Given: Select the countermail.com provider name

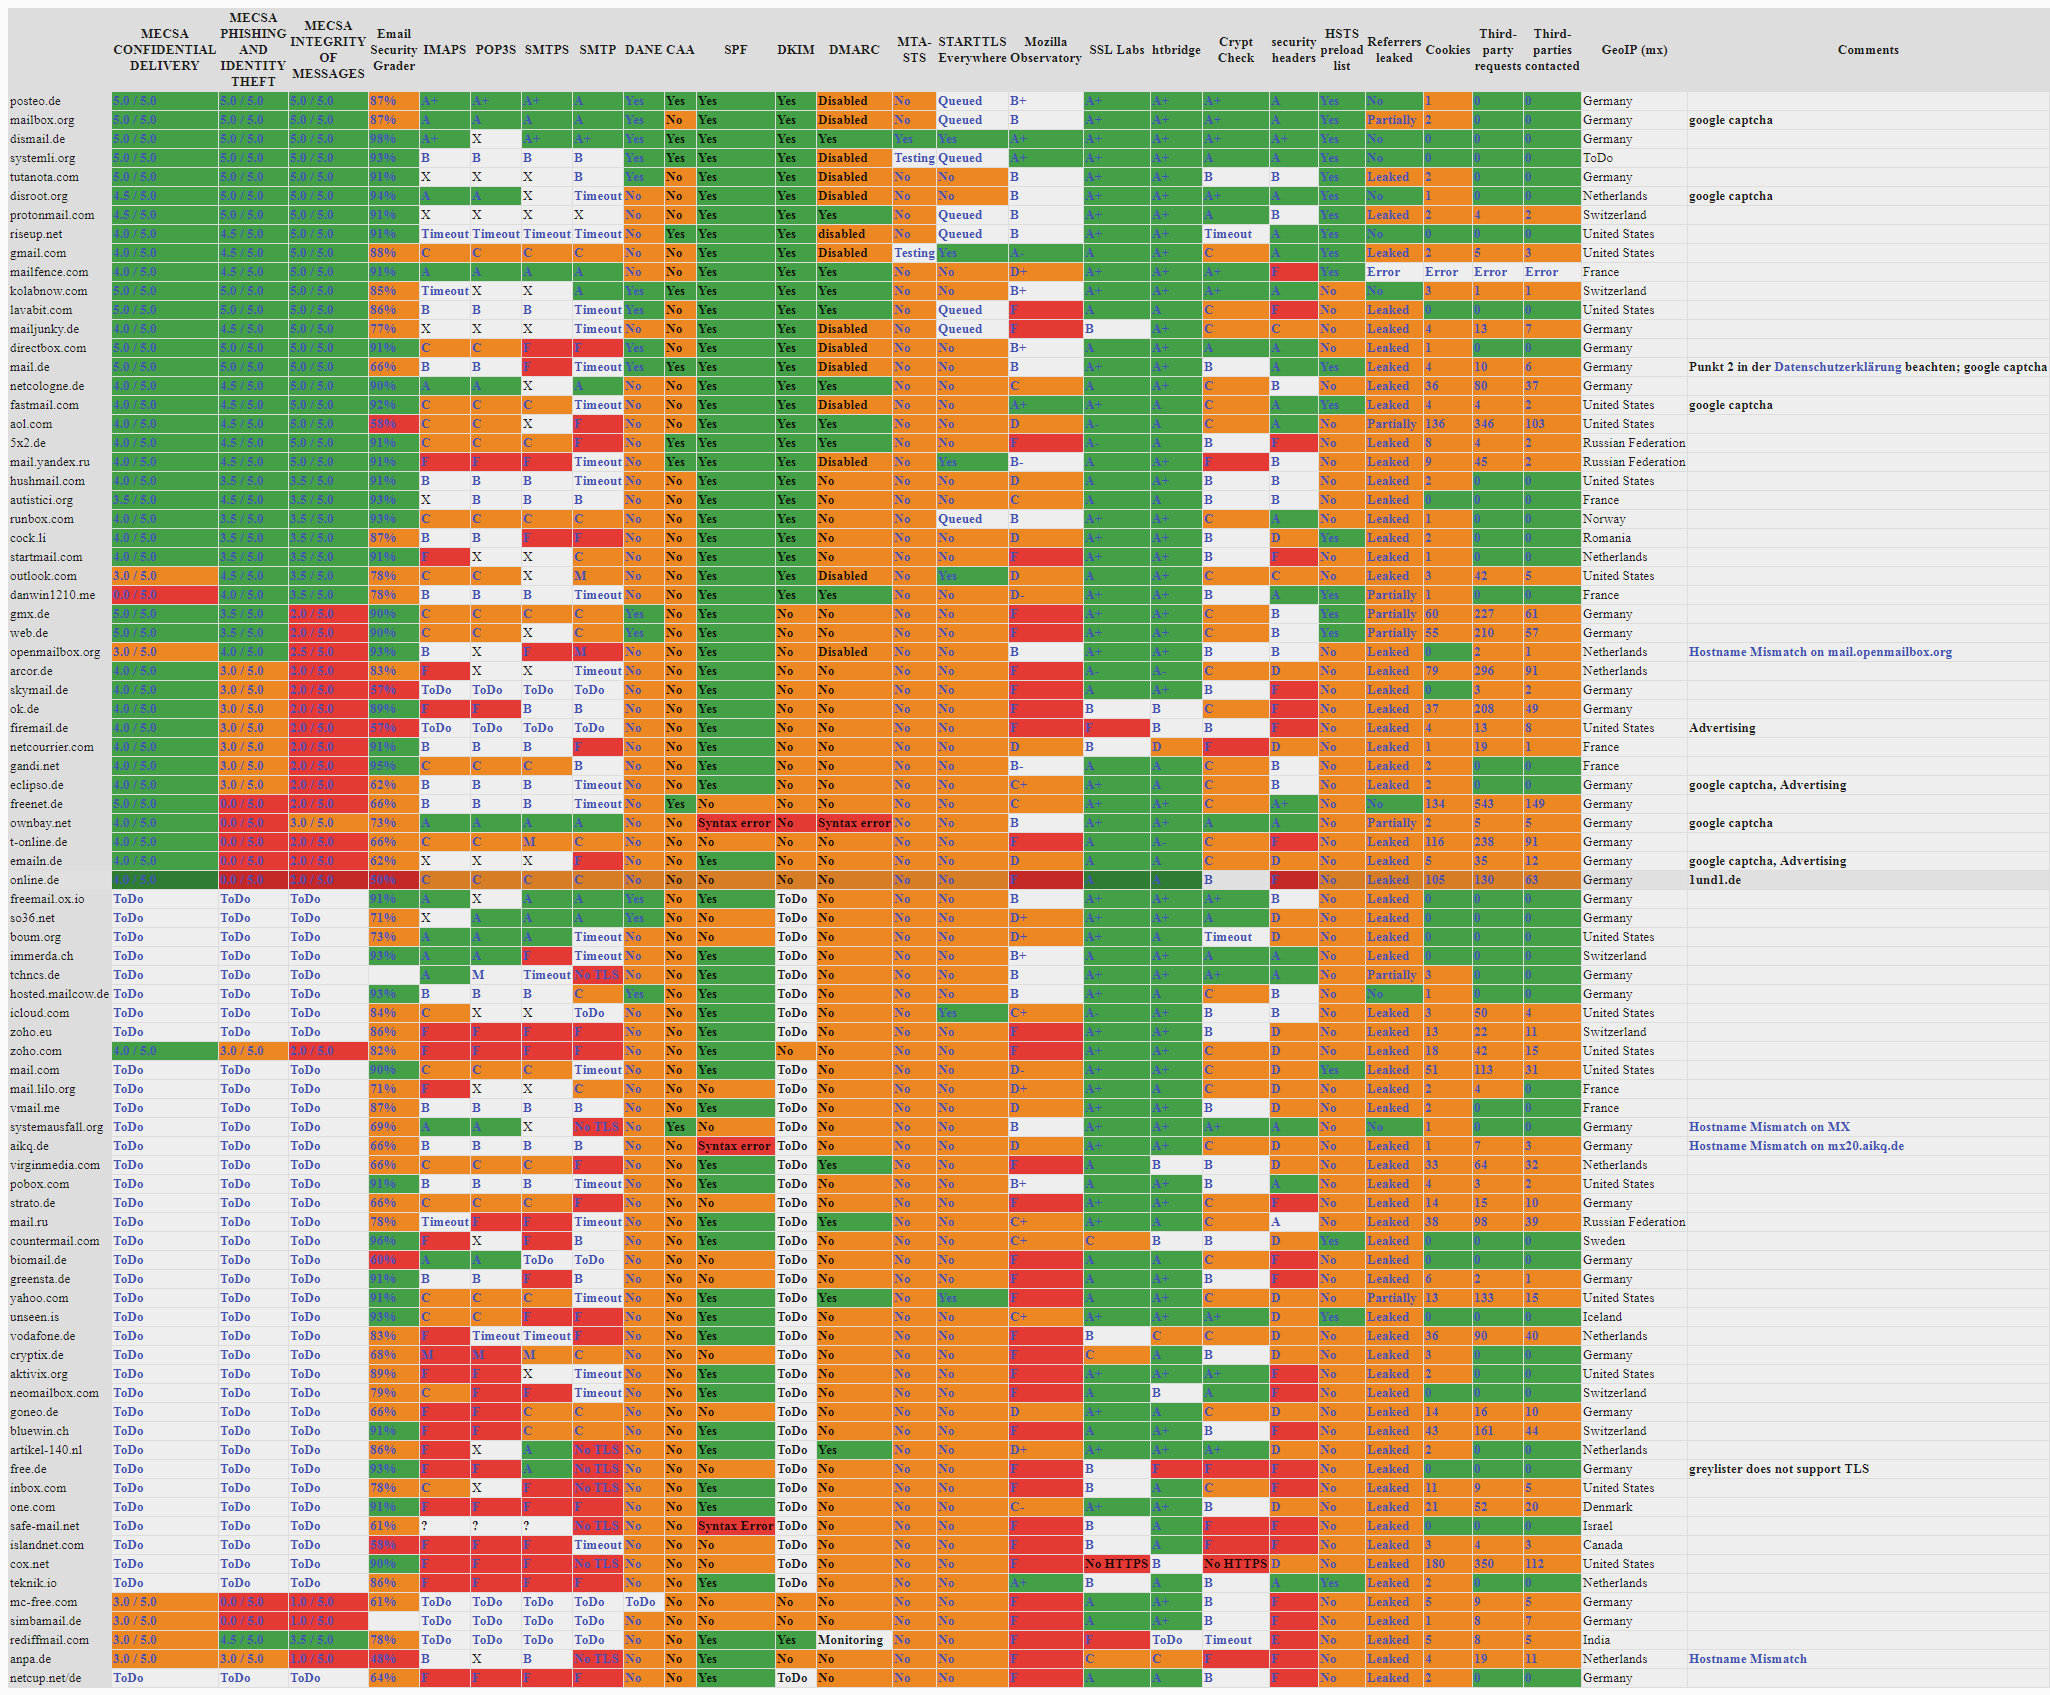Looking at the screenshot, I should [55, 1241].
